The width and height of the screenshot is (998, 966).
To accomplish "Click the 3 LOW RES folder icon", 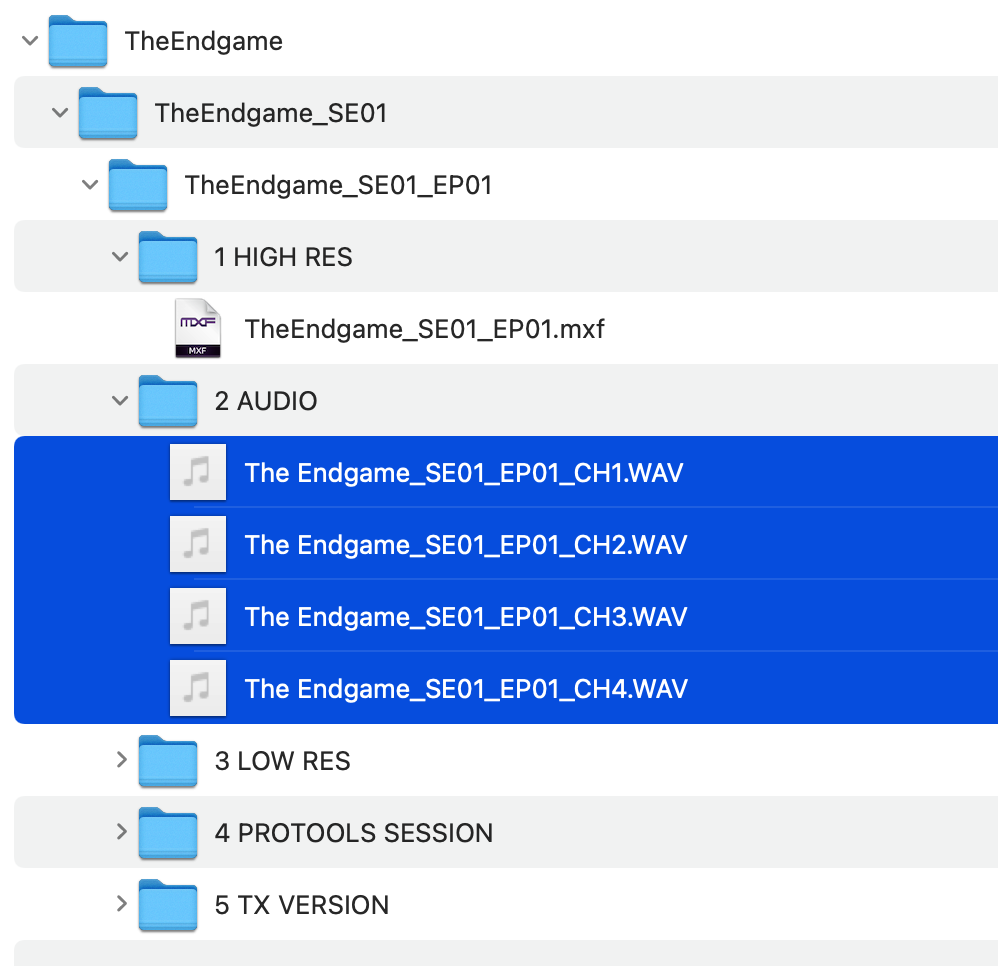I will tap(167, 761).
